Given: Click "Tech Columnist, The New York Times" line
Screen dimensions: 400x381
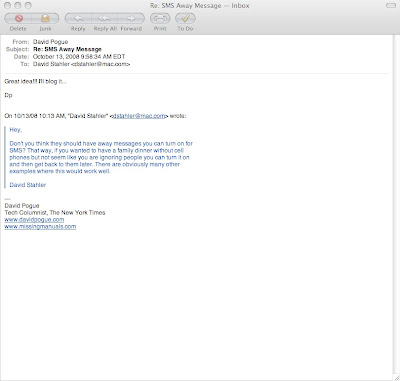Looking at the screenshot, I should click(55, 213).
